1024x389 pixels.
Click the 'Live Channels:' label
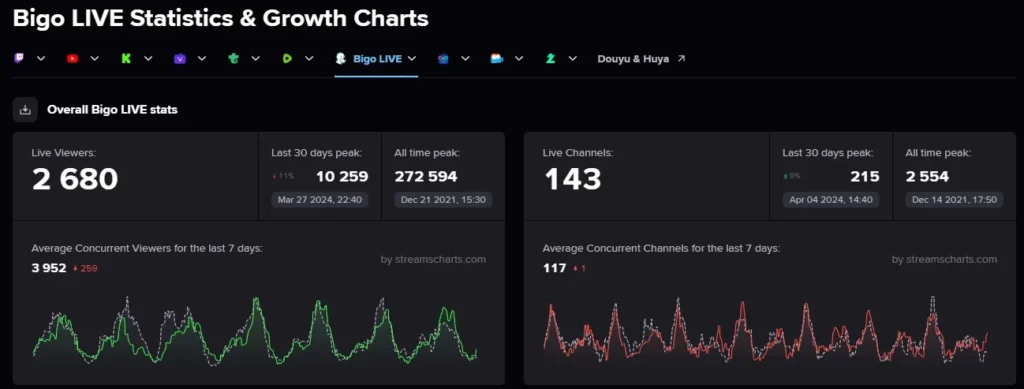click(x=578, y=153)
